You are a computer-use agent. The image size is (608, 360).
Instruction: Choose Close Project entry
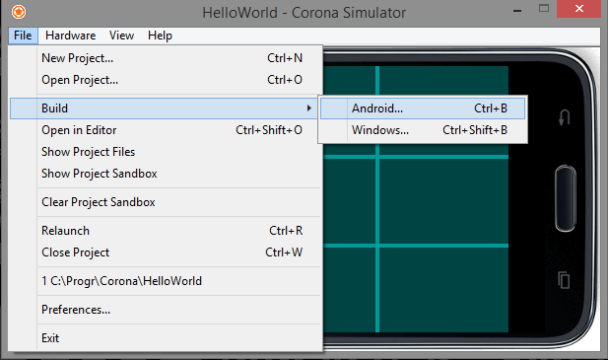point(166,253)
